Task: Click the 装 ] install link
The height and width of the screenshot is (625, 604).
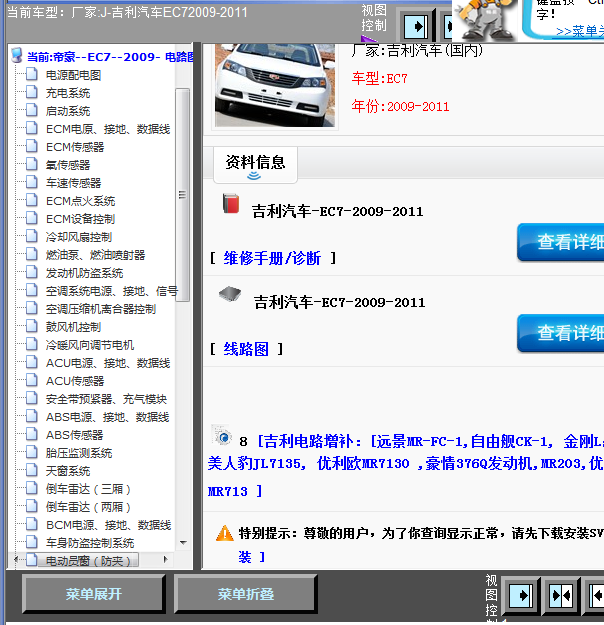Action: (x=252, y=557)
